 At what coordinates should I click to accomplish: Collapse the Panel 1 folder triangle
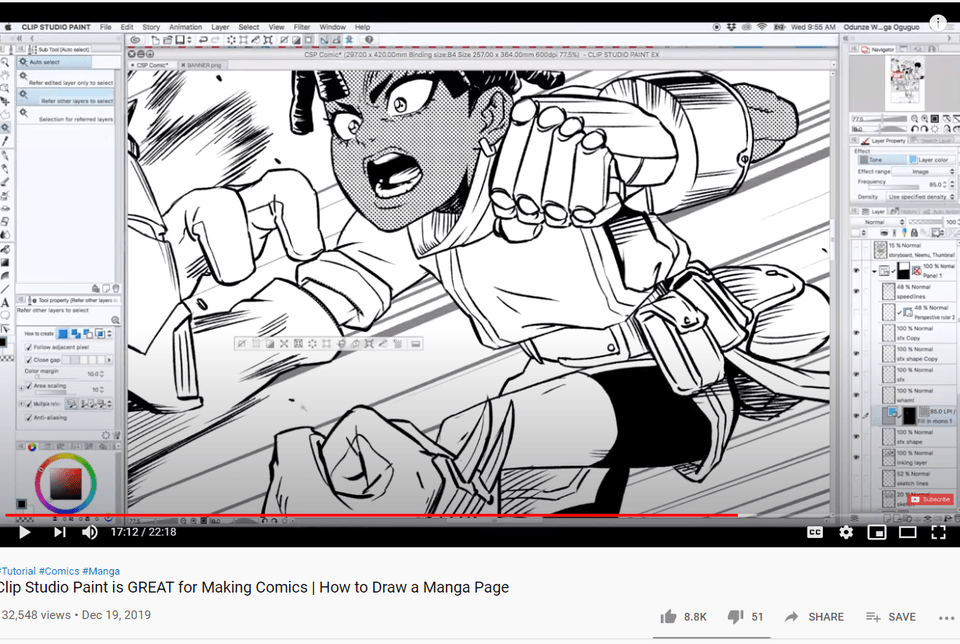[x=874, y=271]
